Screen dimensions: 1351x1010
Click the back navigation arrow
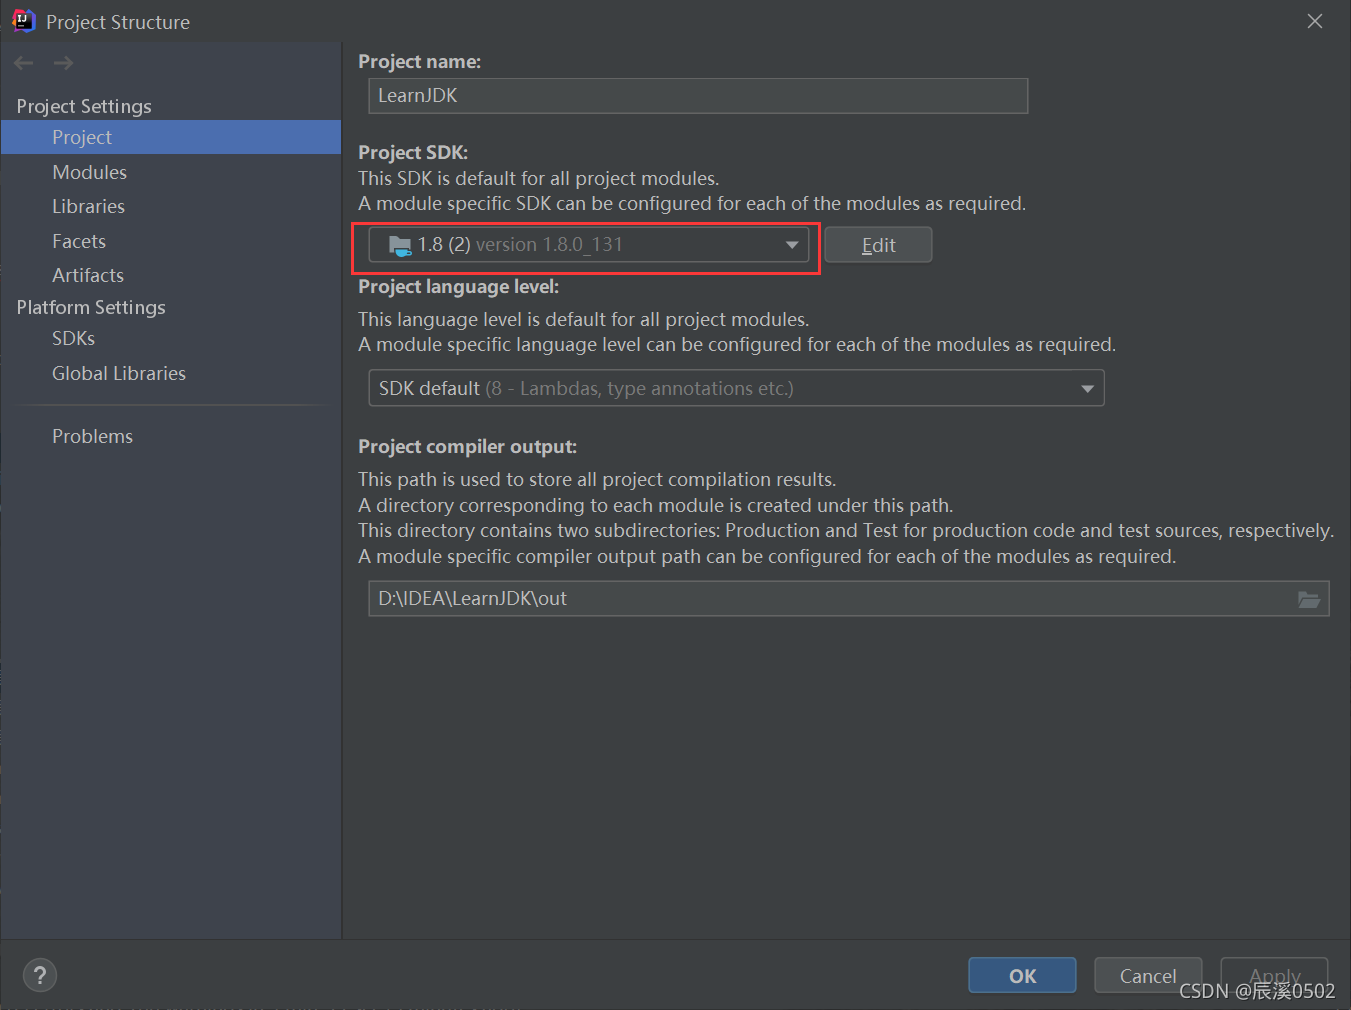coord(24,63)
